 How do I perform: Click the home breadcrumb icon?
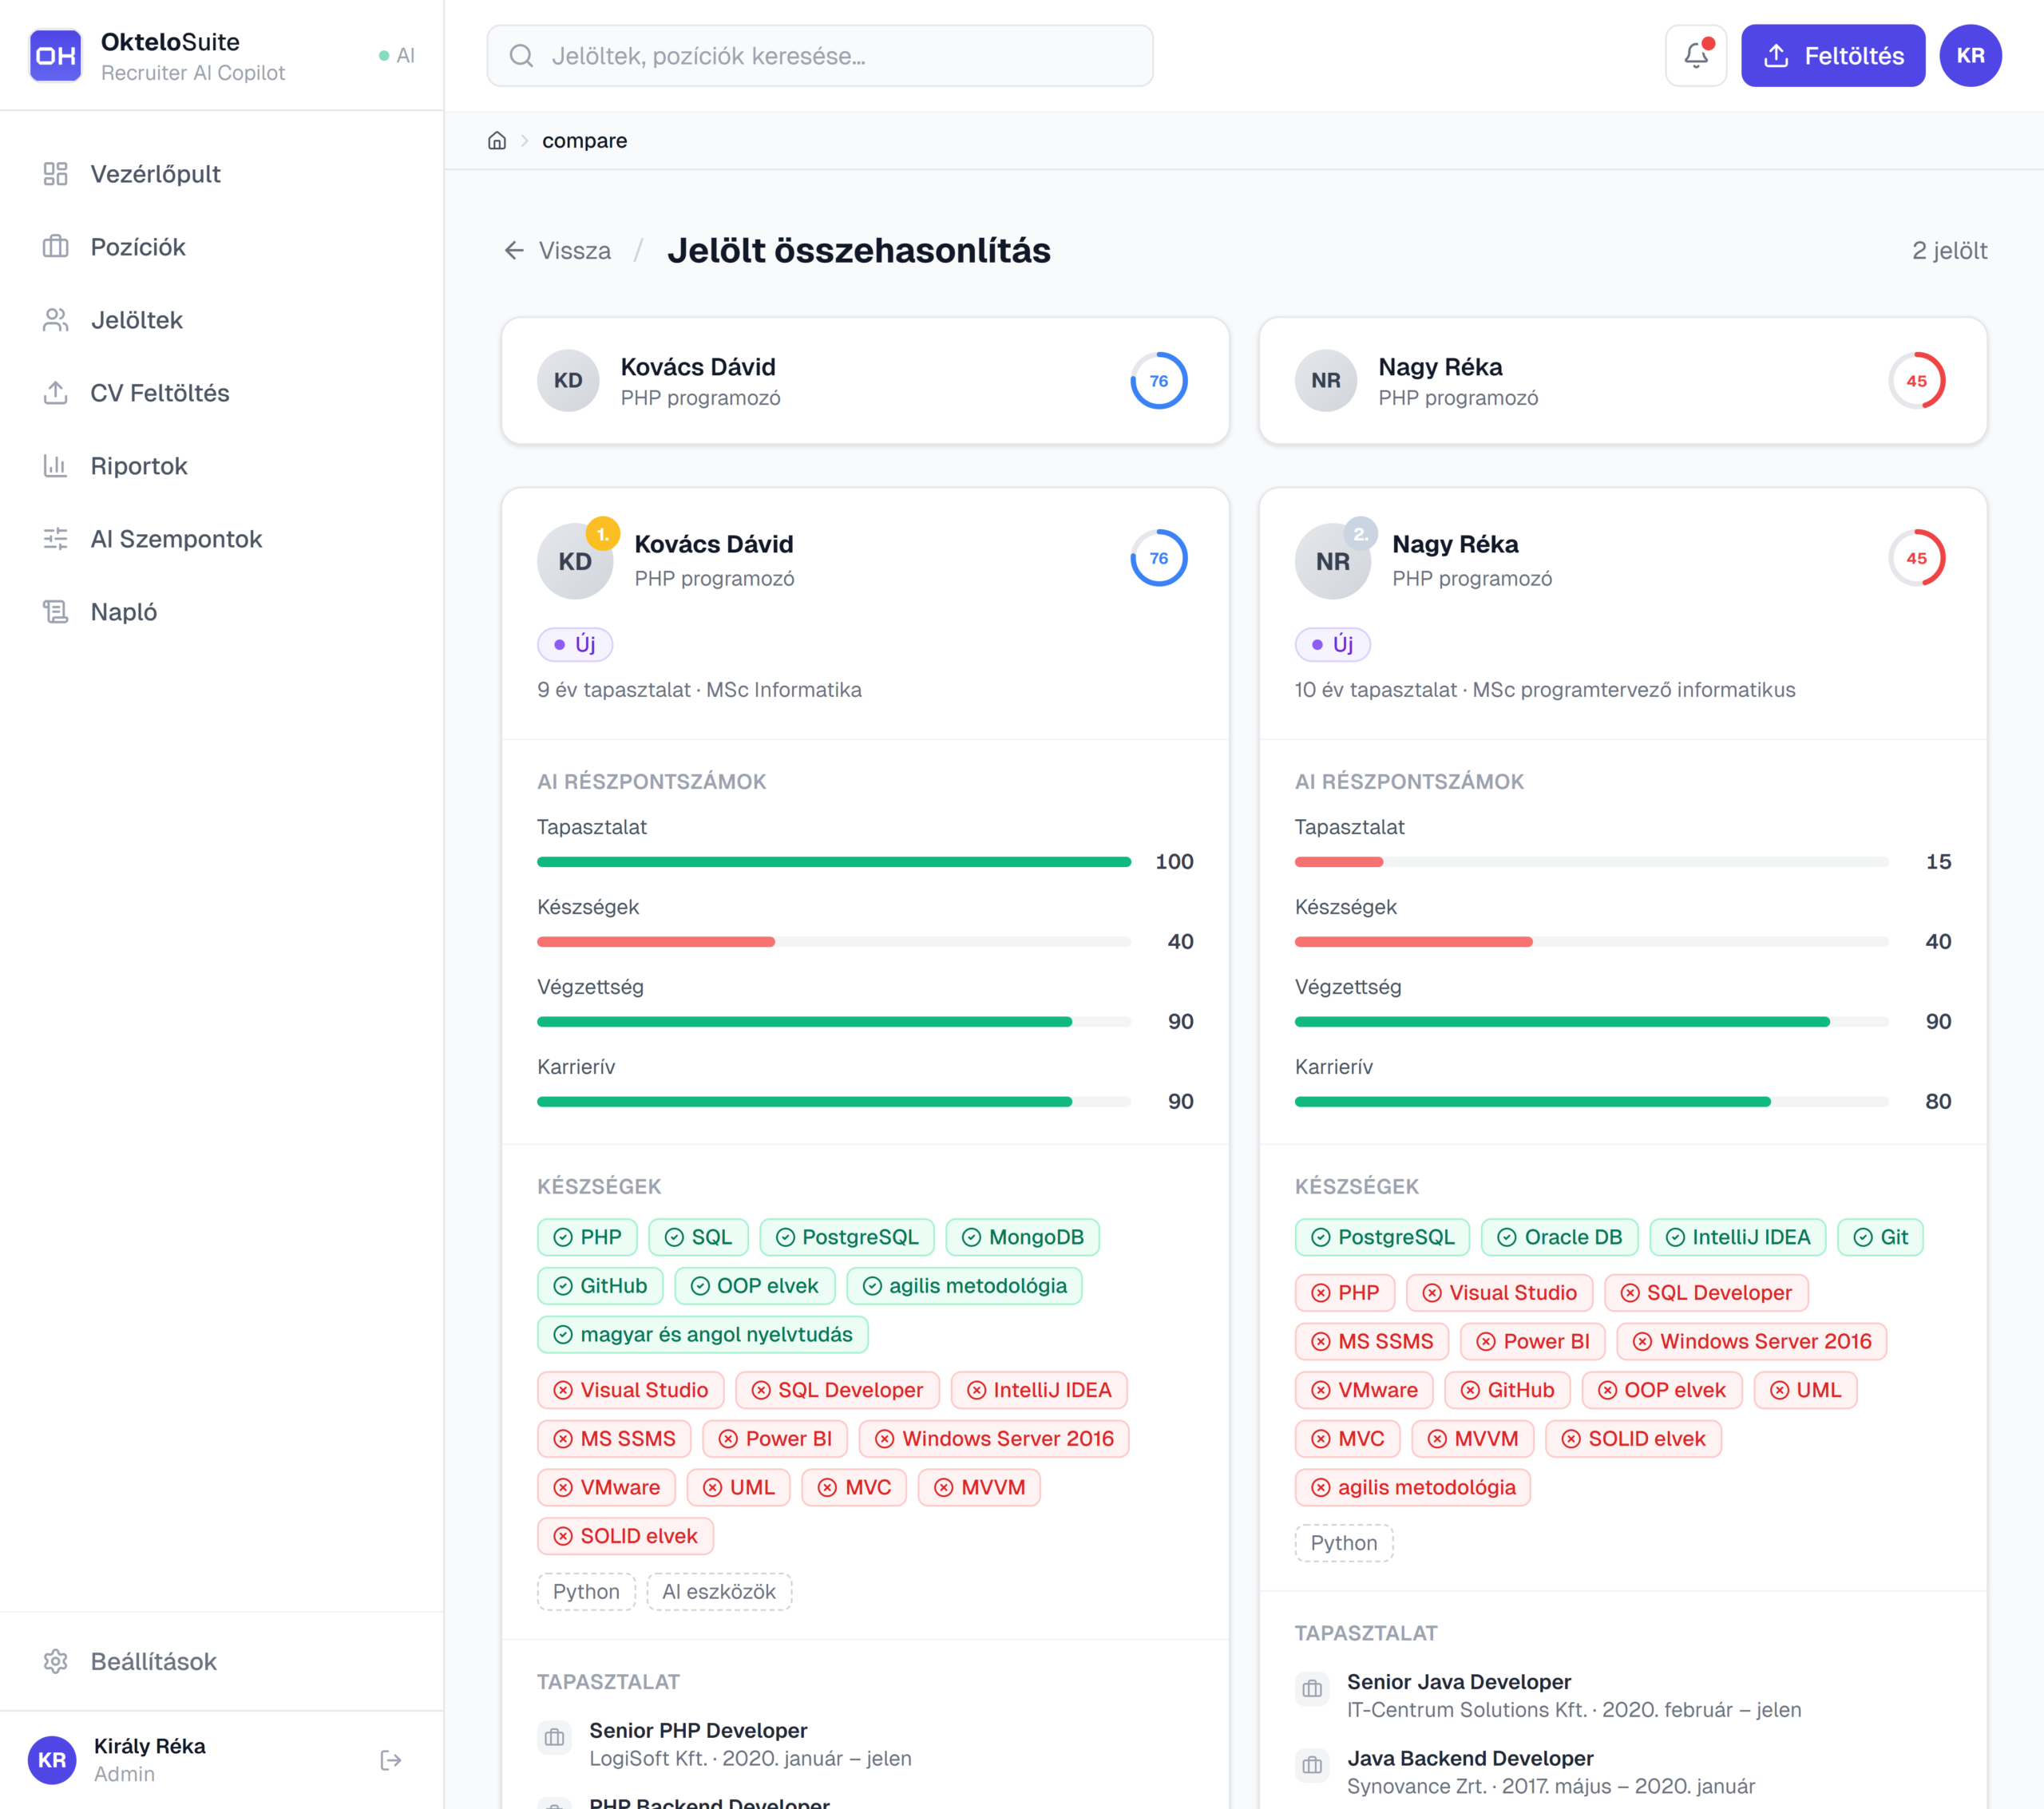click(x=497, y=140)
